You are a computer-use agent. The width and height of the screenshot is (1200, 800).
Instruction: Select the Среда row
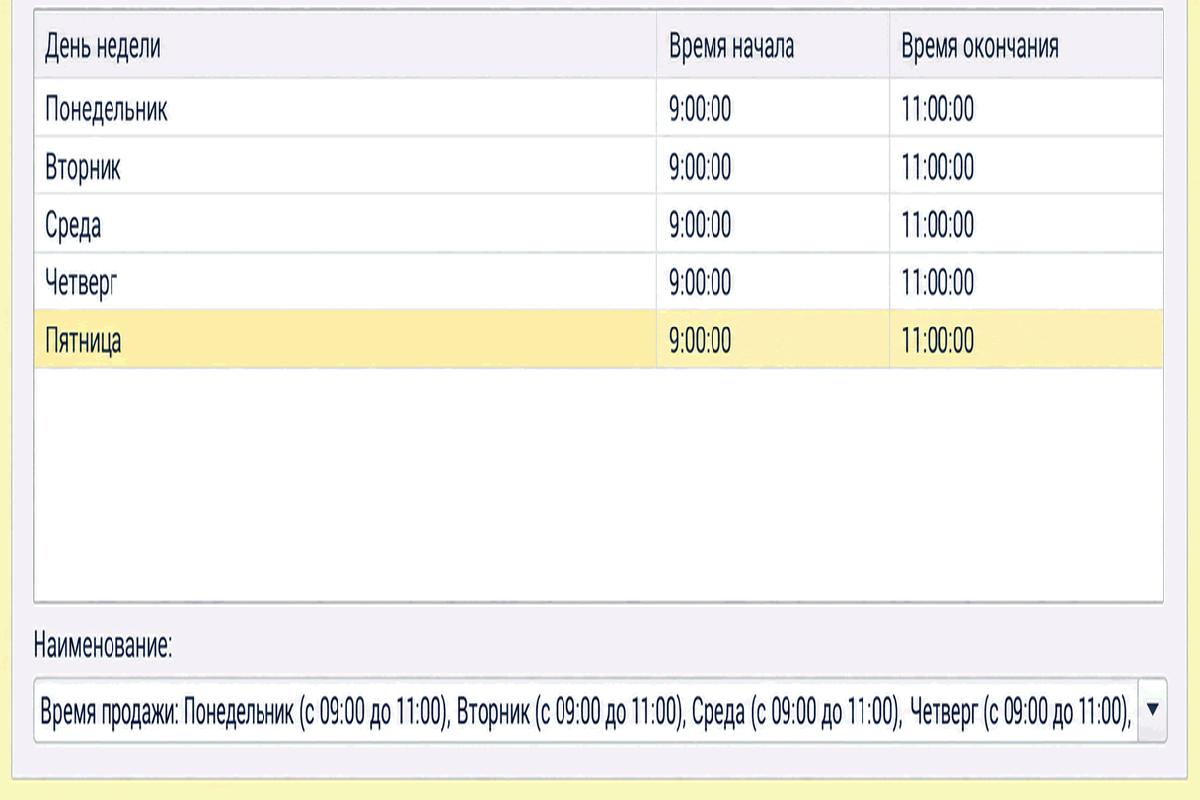(x=598, y=224)
